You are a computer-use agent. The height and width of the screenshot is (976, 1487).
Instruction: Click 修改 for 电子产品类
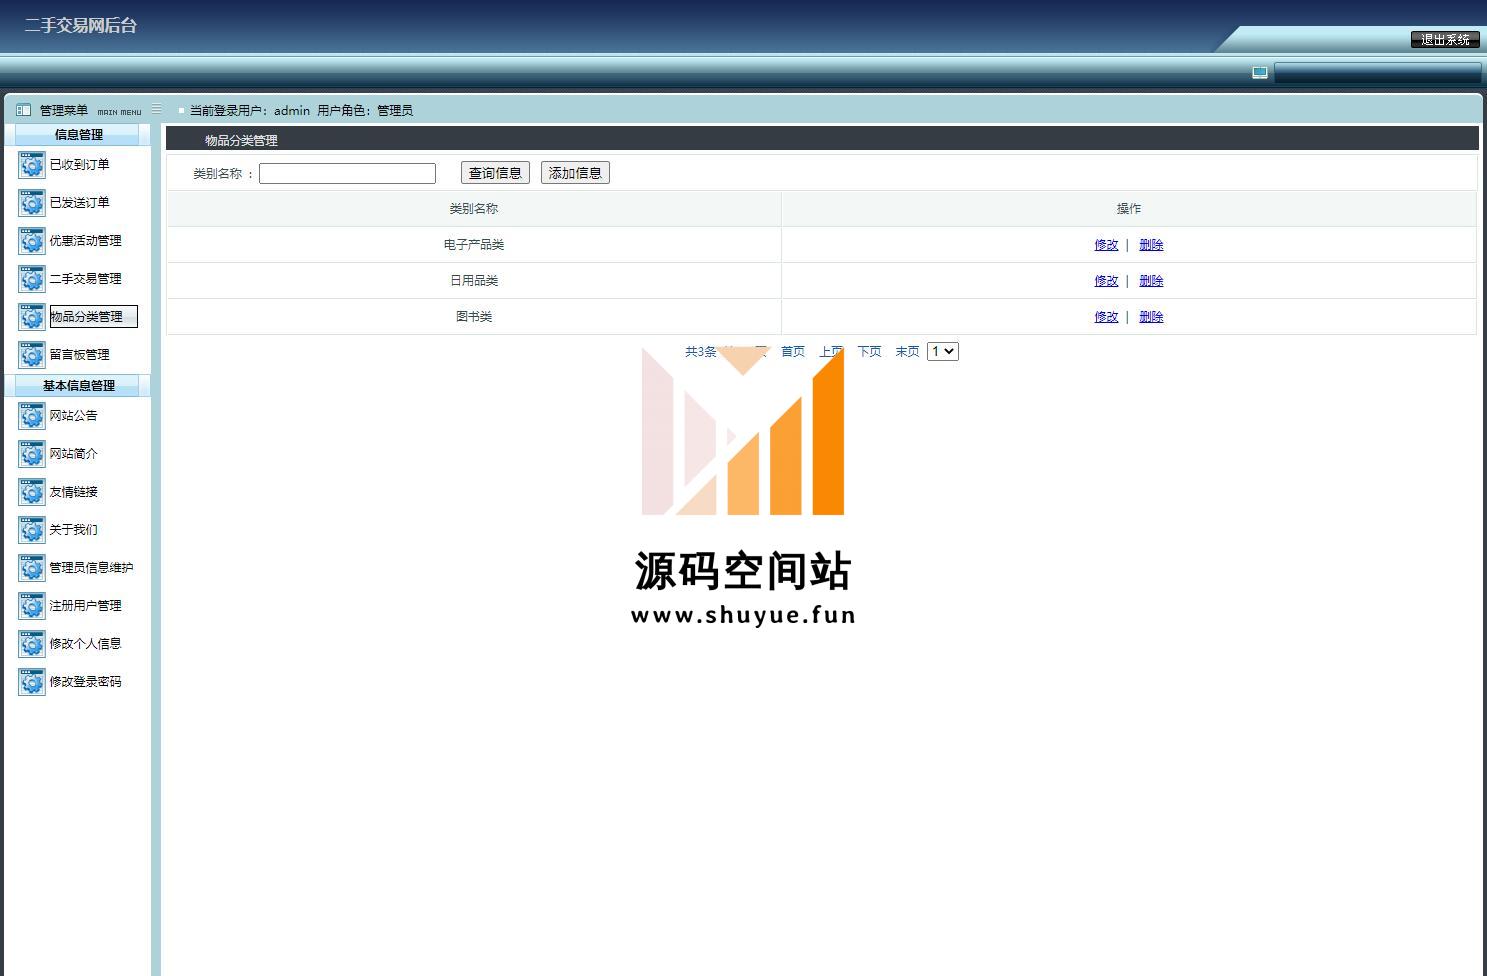[1106, 244]
